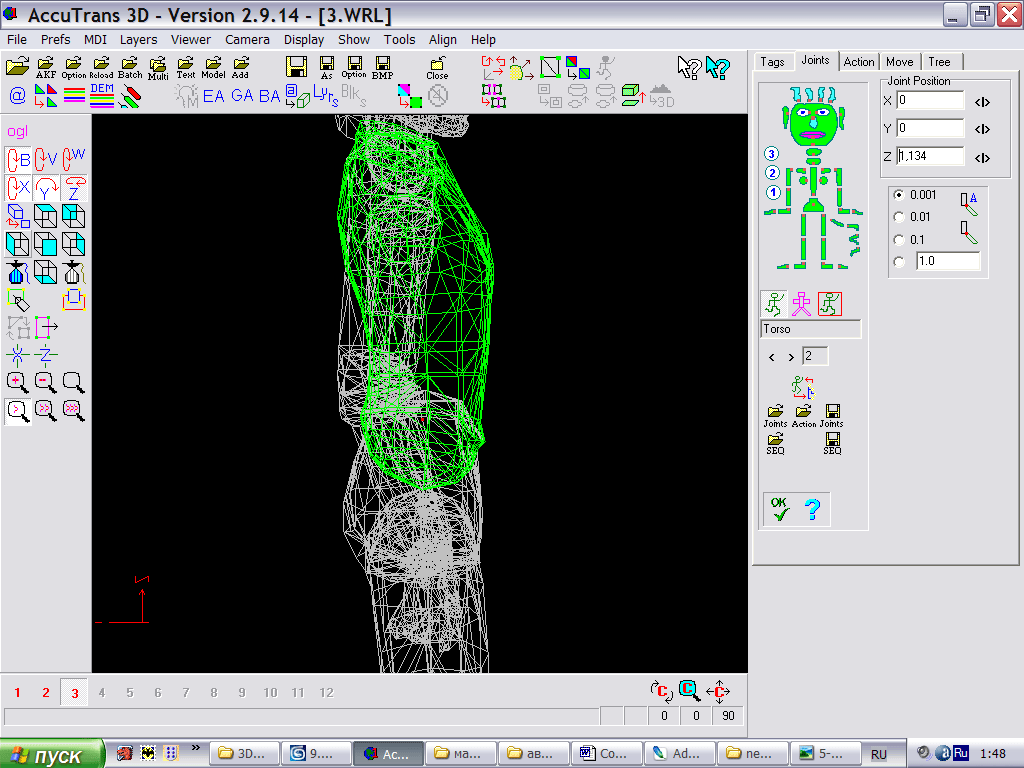Switch to the Move tab

(x=899, y=62)
